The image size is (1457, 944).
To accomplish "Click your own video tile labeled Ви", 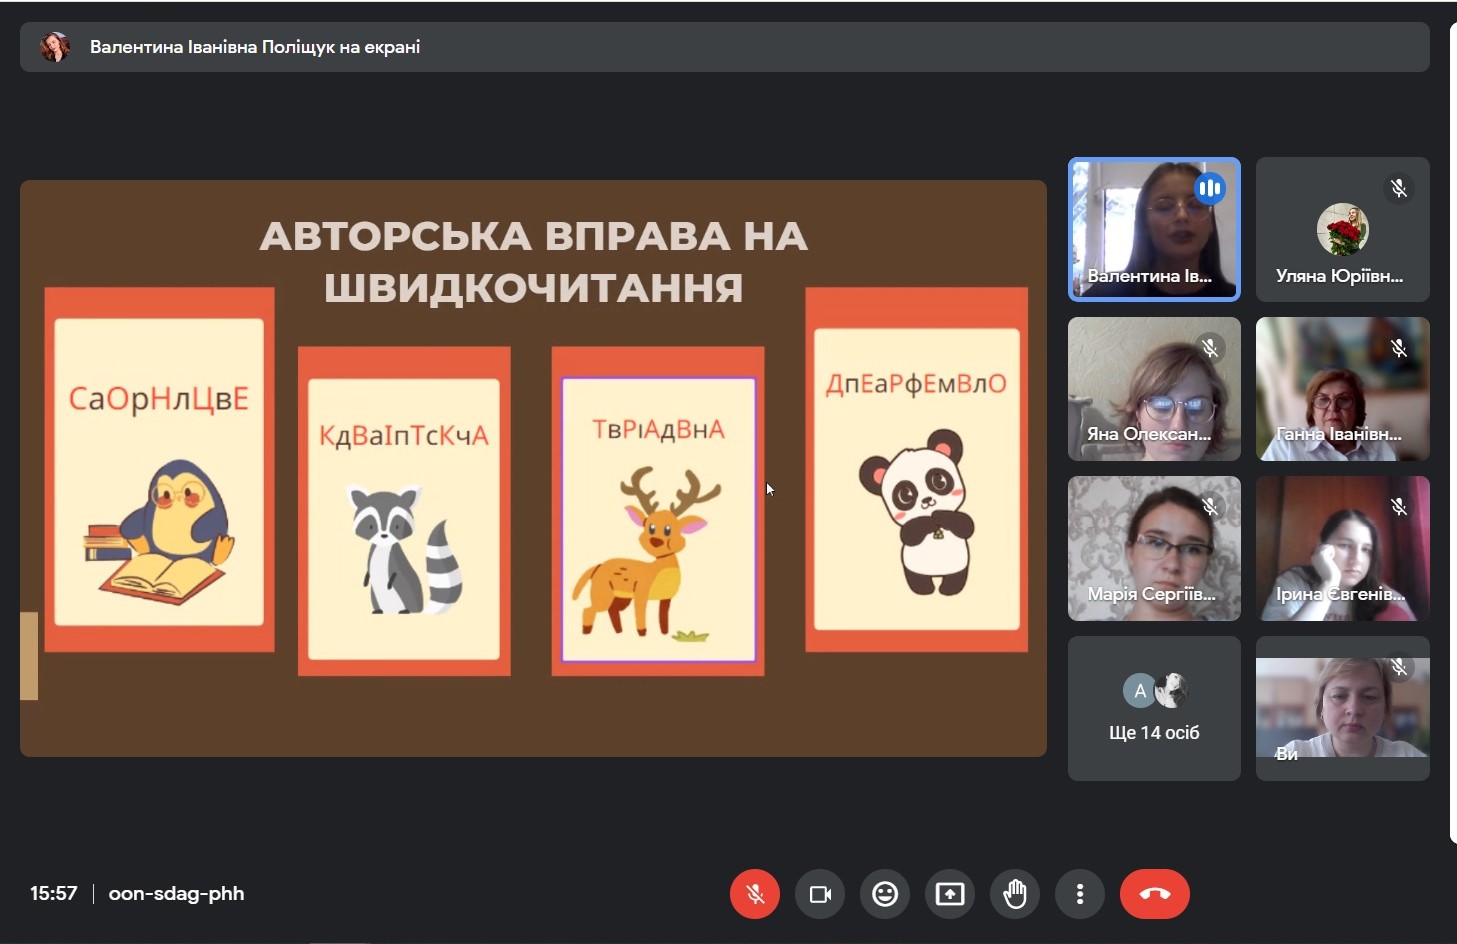I will coord(1342,708).
